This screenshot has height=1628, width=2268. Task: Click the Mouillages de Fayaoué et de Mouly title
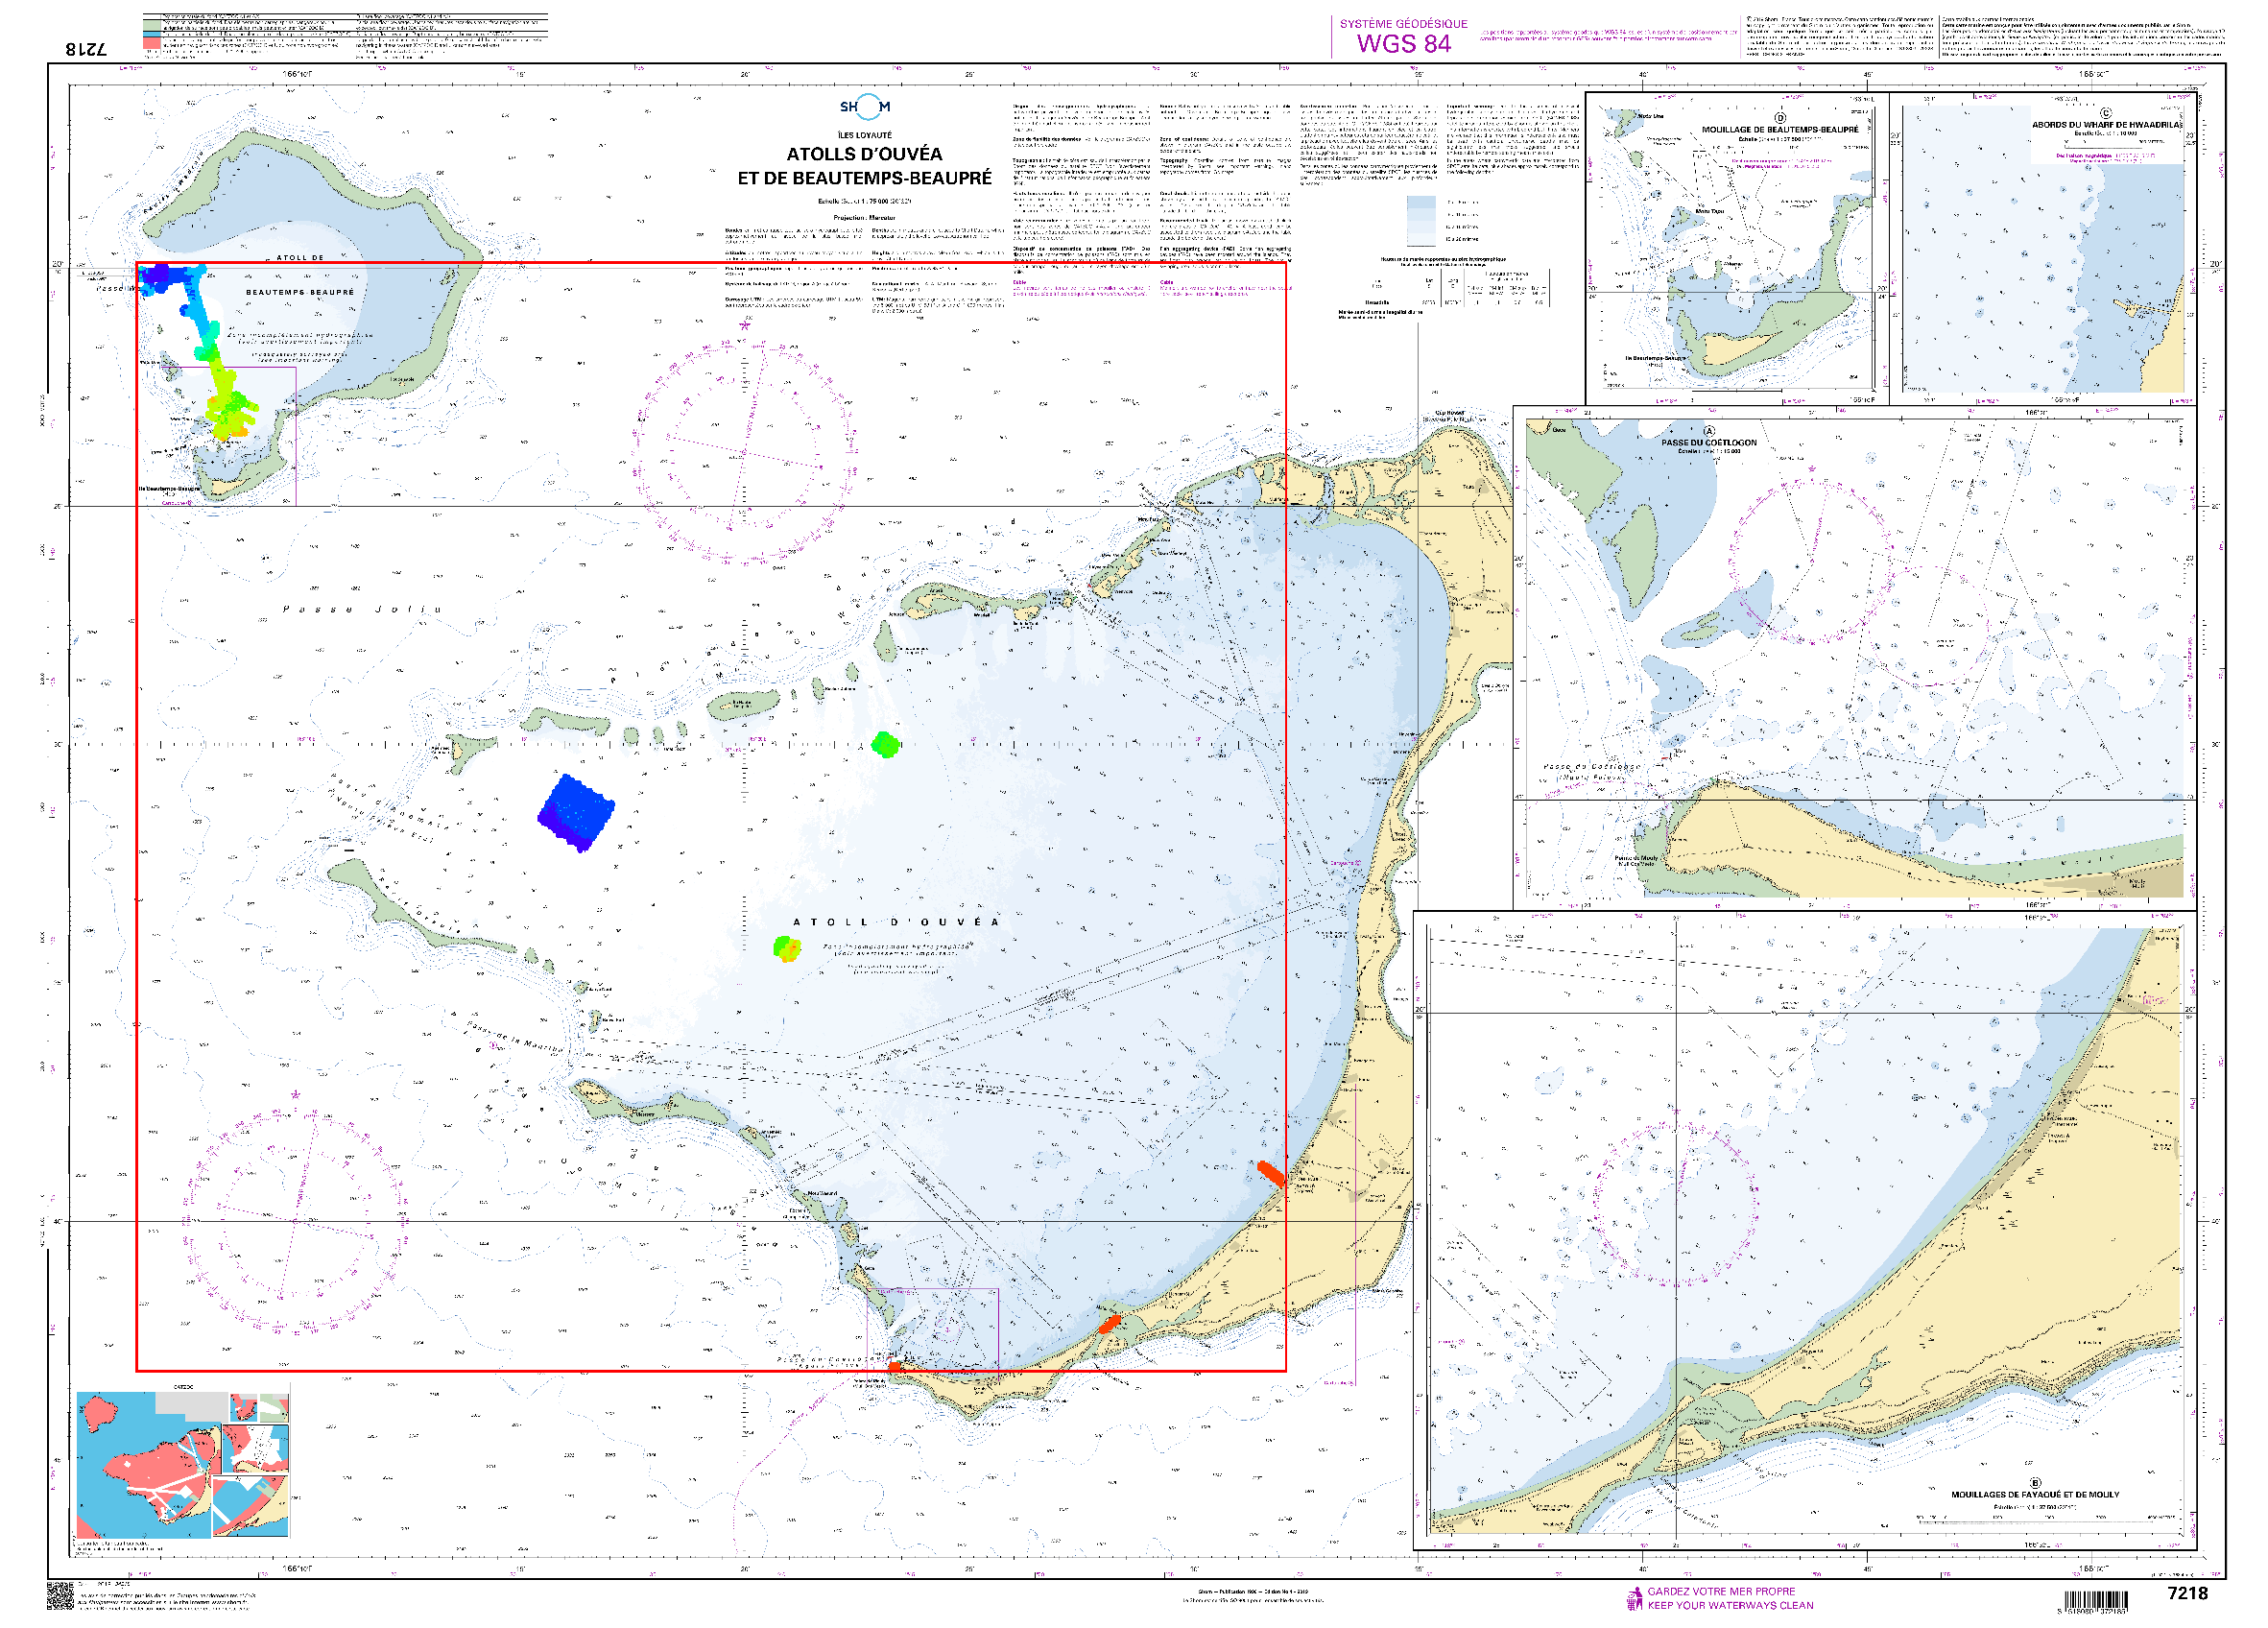(2034, 1494)
